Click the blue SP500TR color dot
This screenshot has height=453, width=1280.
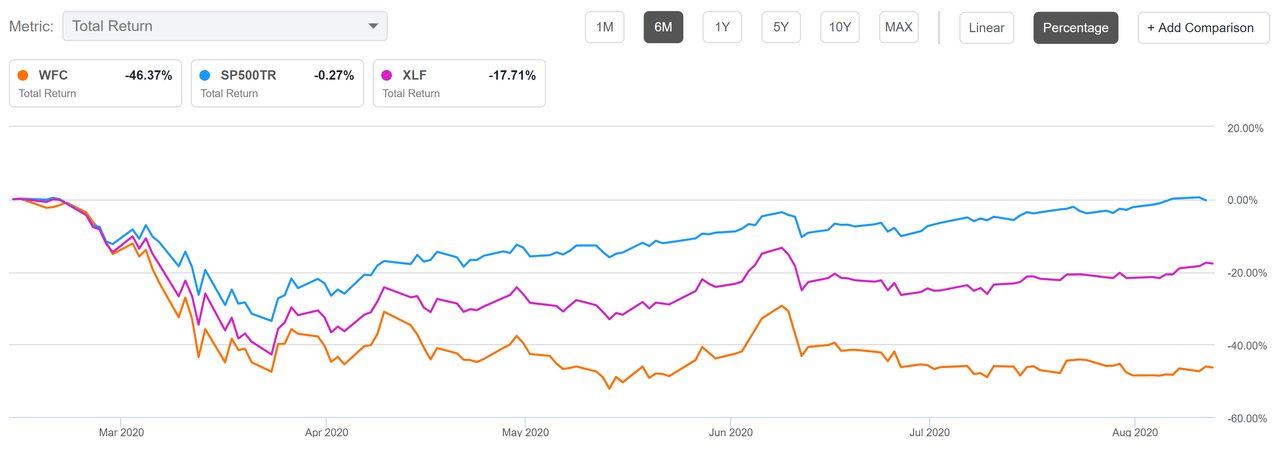coord(206,76)
